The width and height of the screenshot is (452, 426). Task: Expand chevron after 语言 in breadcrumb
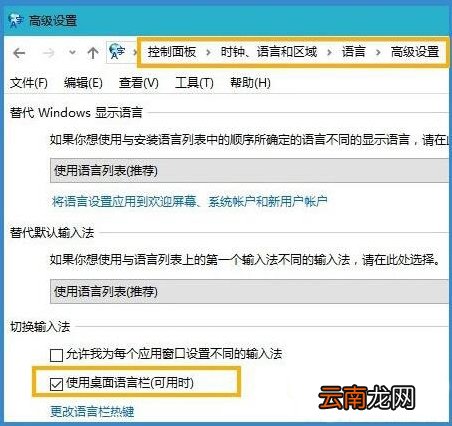(x=378, y=52)
